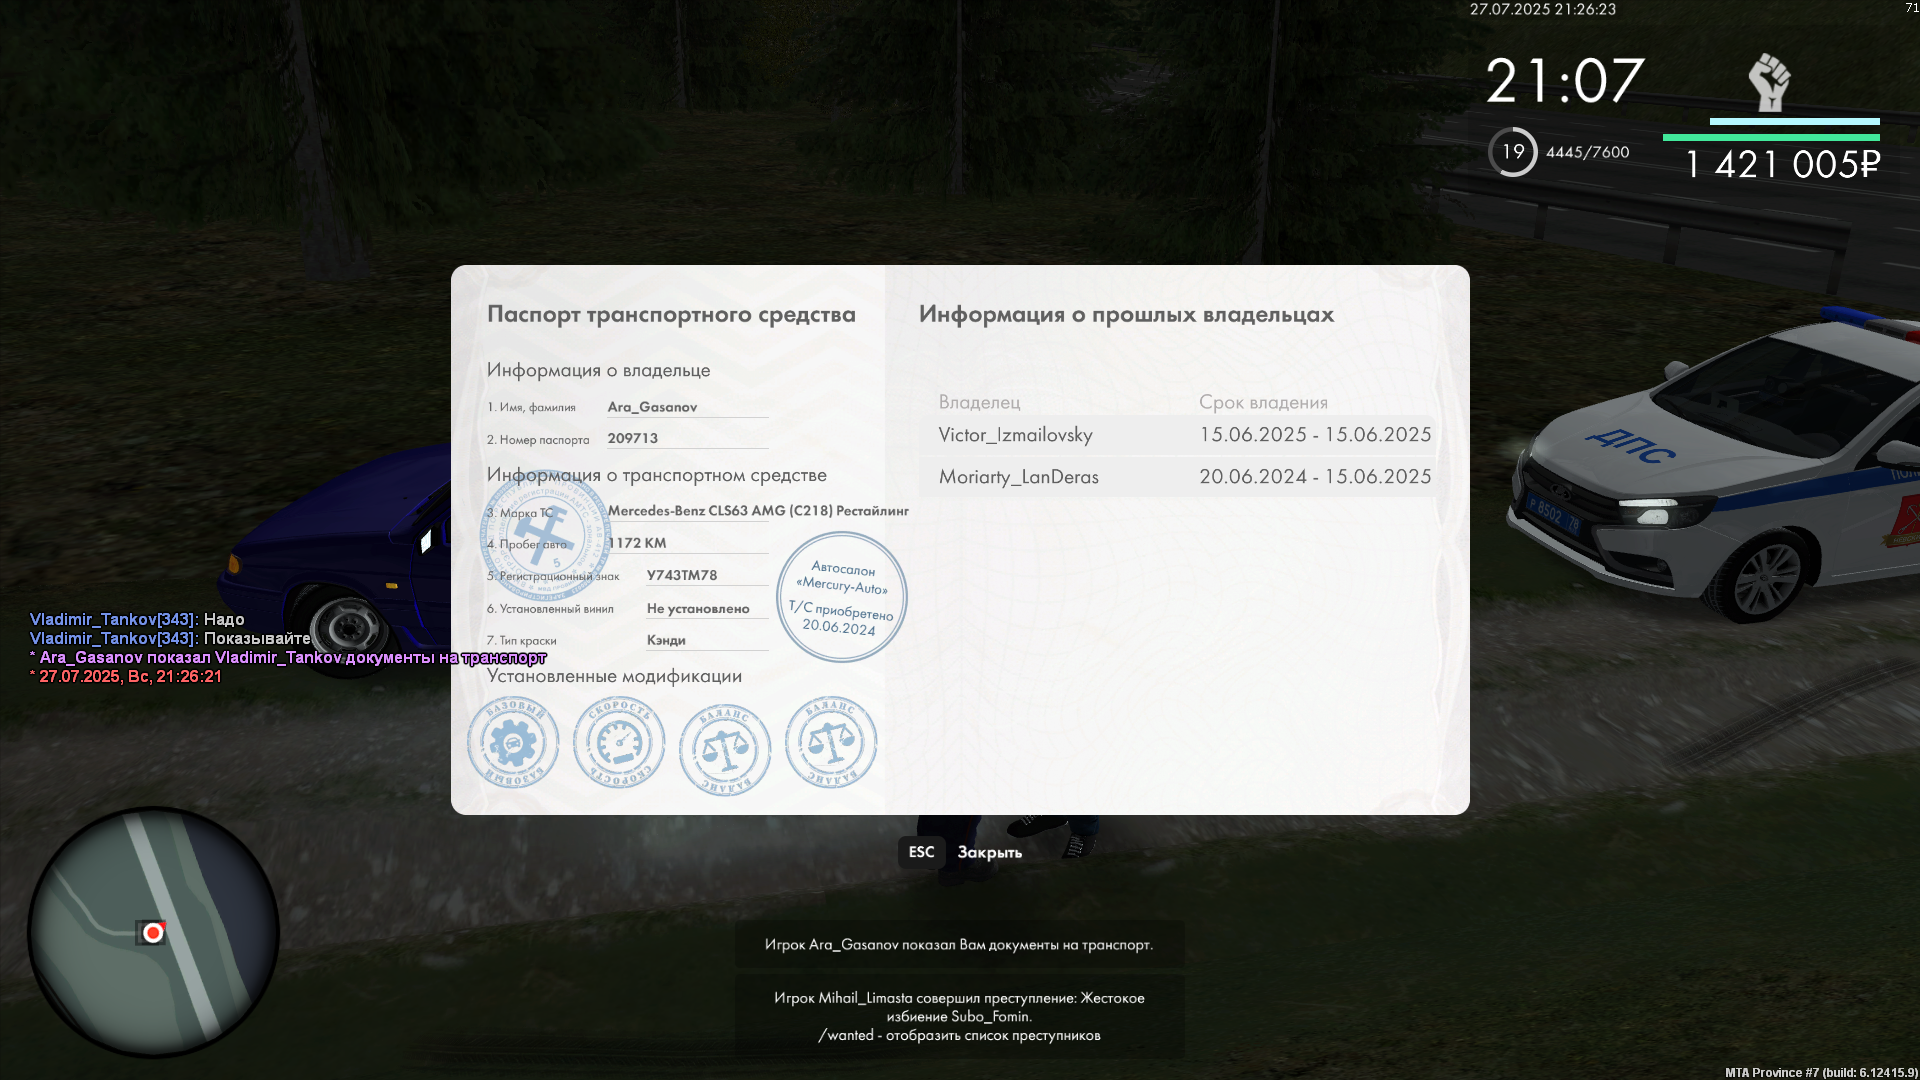This screenshot has height=1080, width=1920.
Task: Click passport number 209713
Action: coord(688,438)
